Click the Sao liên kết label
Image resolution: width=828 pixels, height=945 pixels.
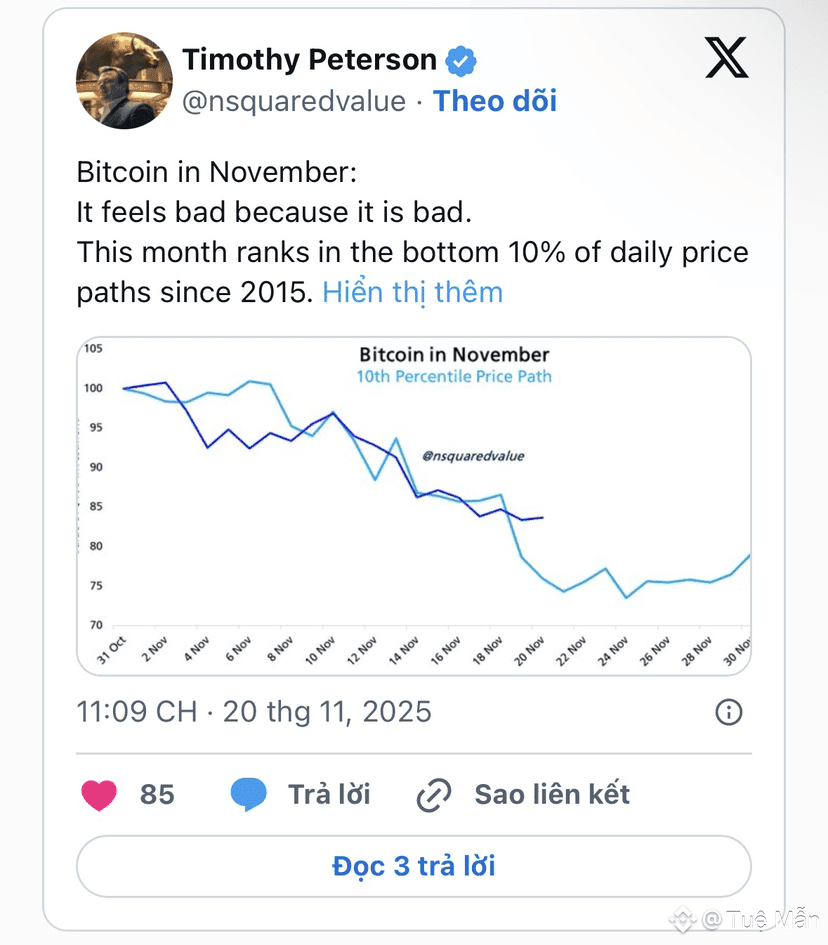(x=552, y=795)
